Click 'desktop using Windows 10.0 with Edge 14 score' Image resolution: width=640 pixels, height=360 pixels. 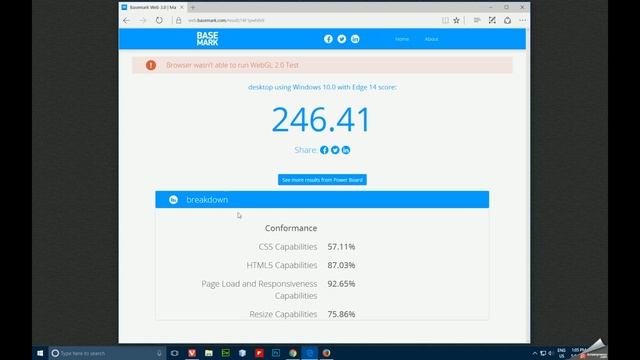tap(322, 87)
